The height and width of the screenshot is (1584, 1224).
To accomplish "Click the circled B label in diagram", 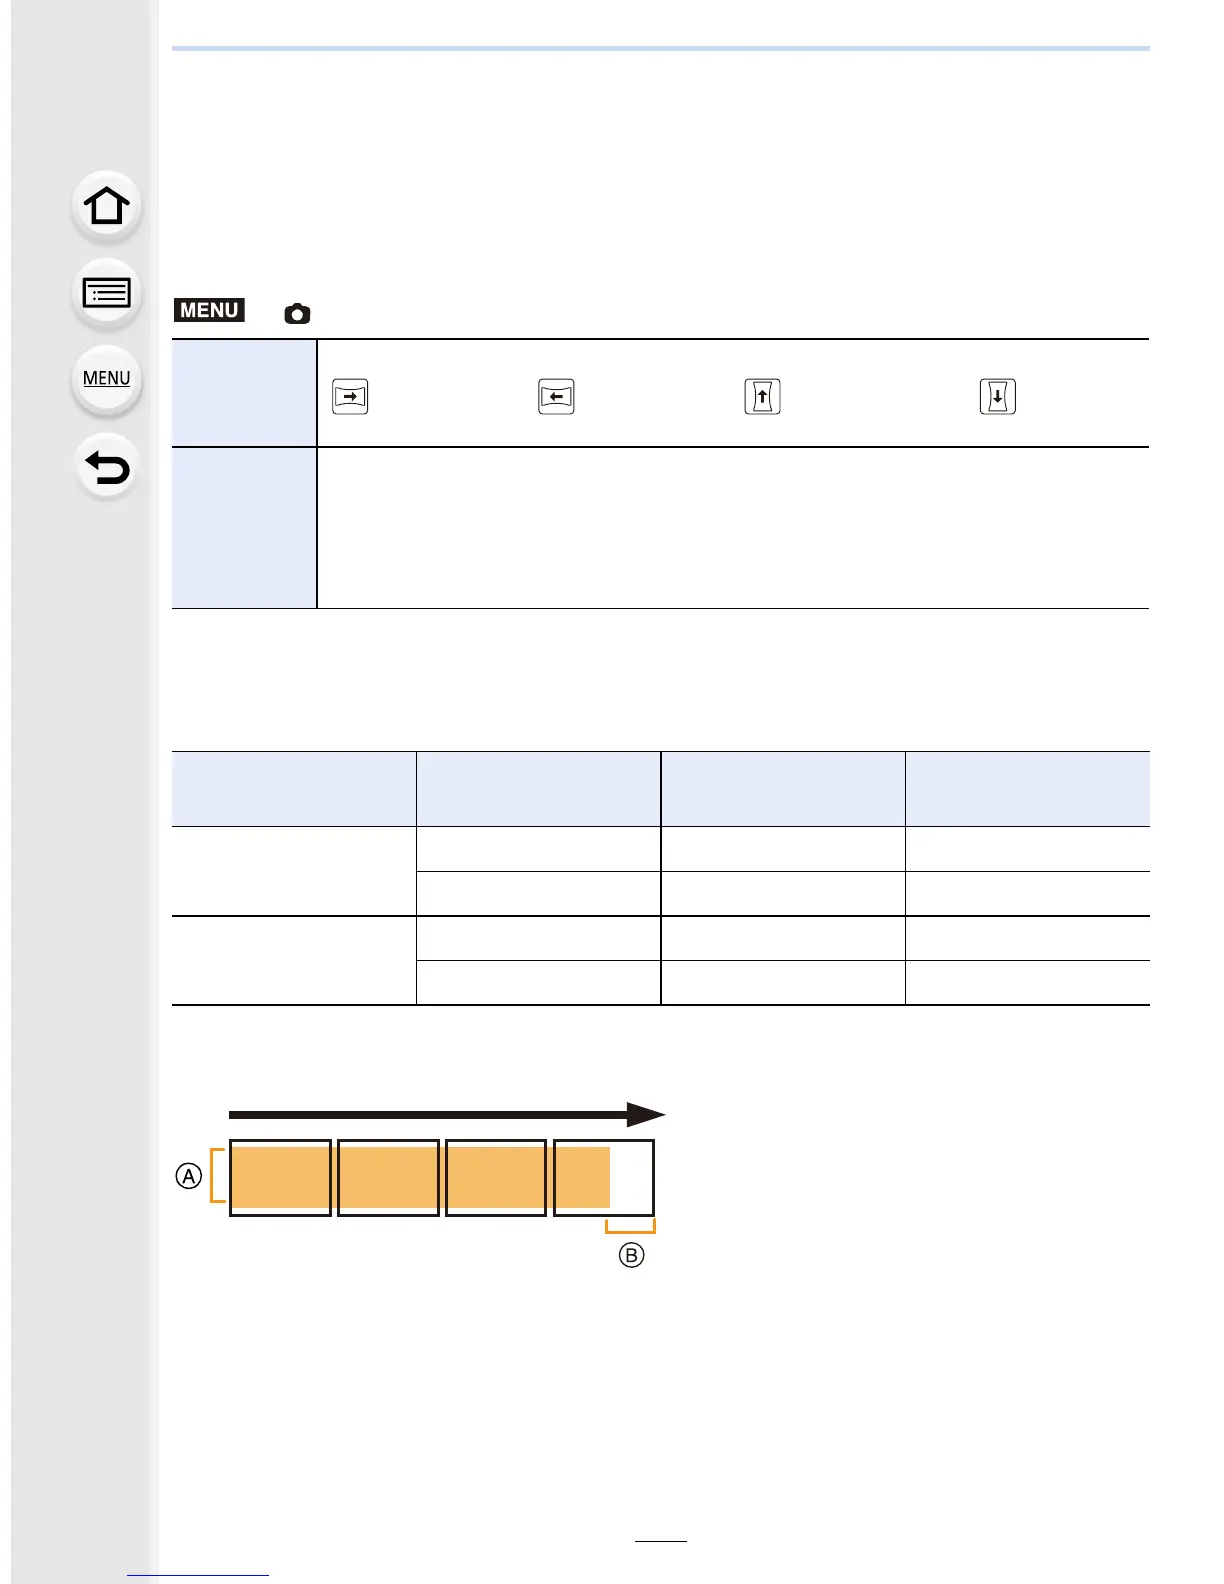I will tap(631, 1255).
